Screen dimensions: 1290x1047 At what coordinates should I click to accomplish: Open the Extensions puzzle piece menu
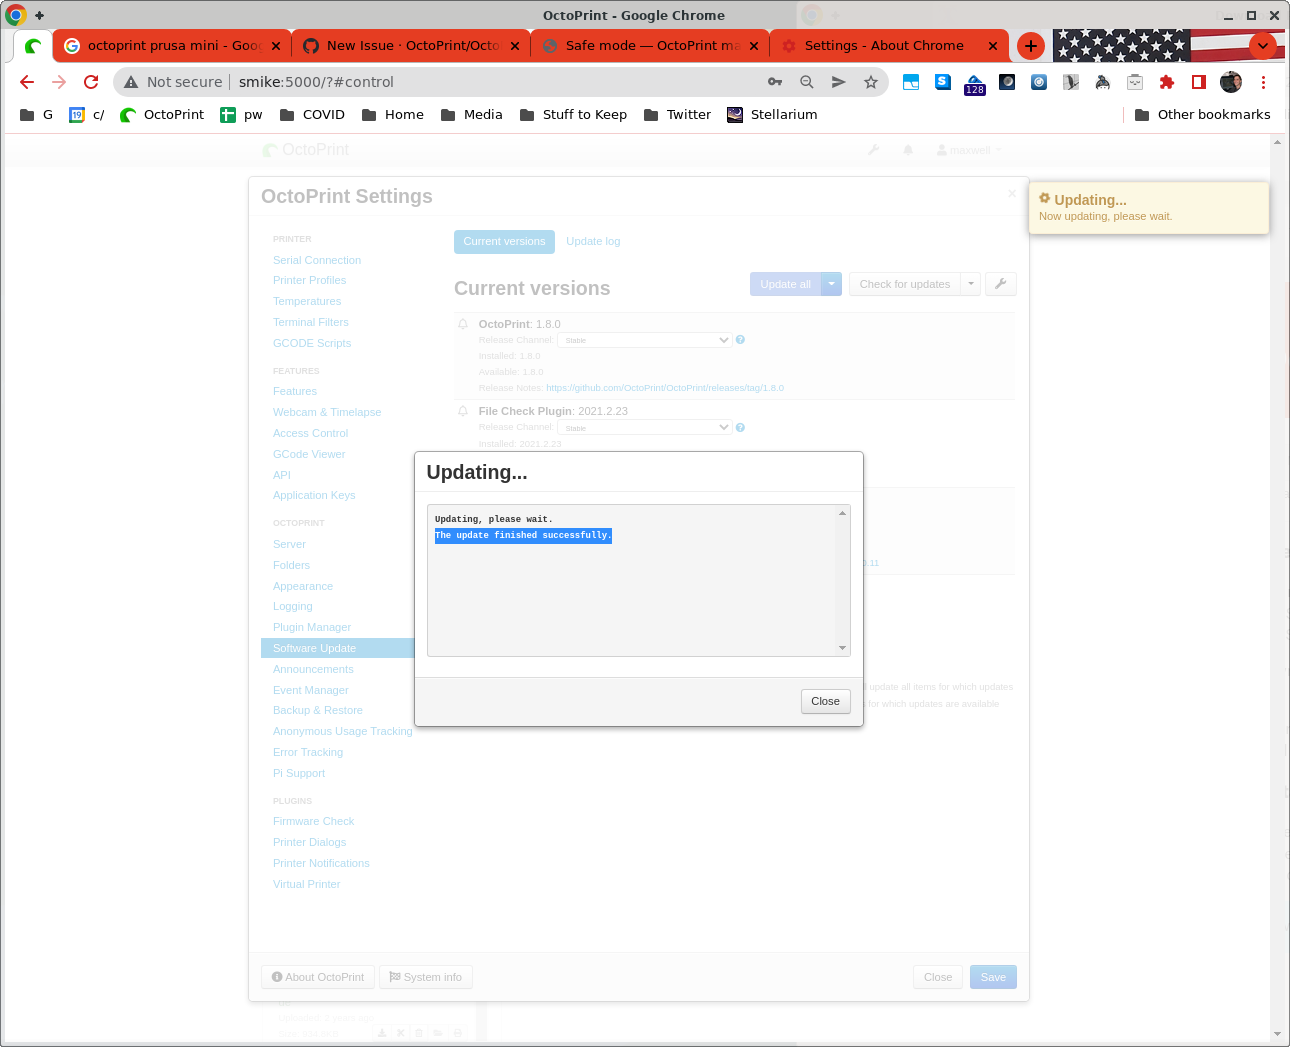pyautogui.click(x=1167, y=82)
